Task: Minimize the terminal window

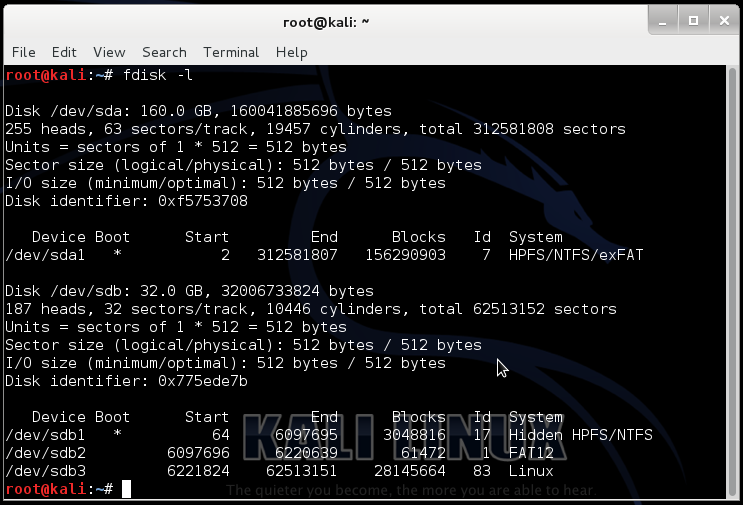Action: (662, 19)
